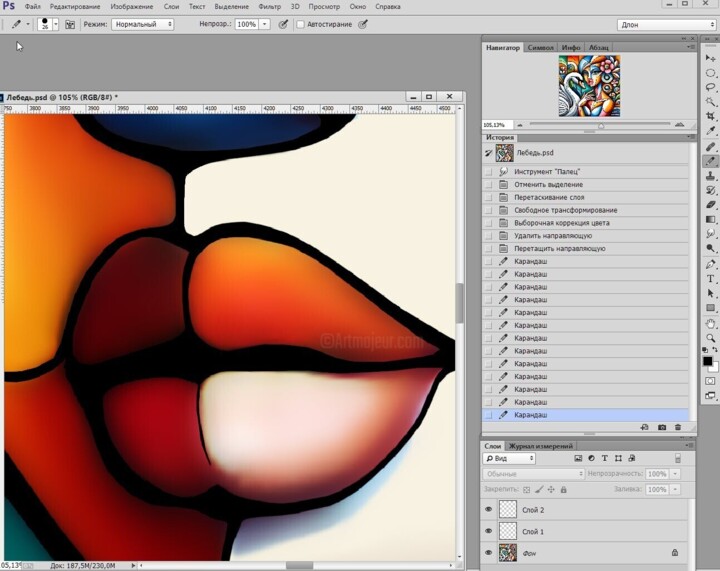Viewport: 720px width, 571px height.
Task: Select the Healing Brush tool
Action: tap(710, 147)
